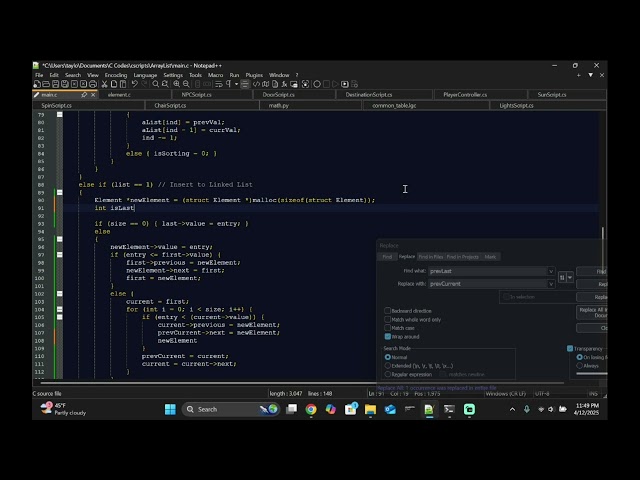Switch to Find in Files dialog tab
The image size is (640, 480).
point(431,257)
